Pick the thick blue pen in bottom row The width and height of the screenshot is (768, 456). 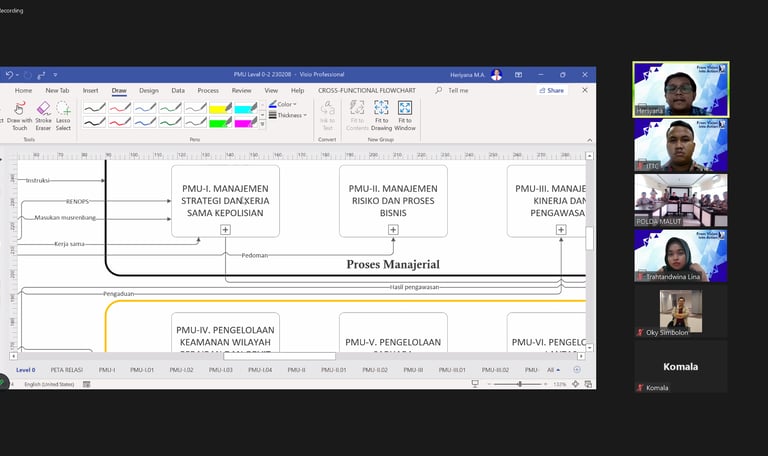(x=145, y=122)
